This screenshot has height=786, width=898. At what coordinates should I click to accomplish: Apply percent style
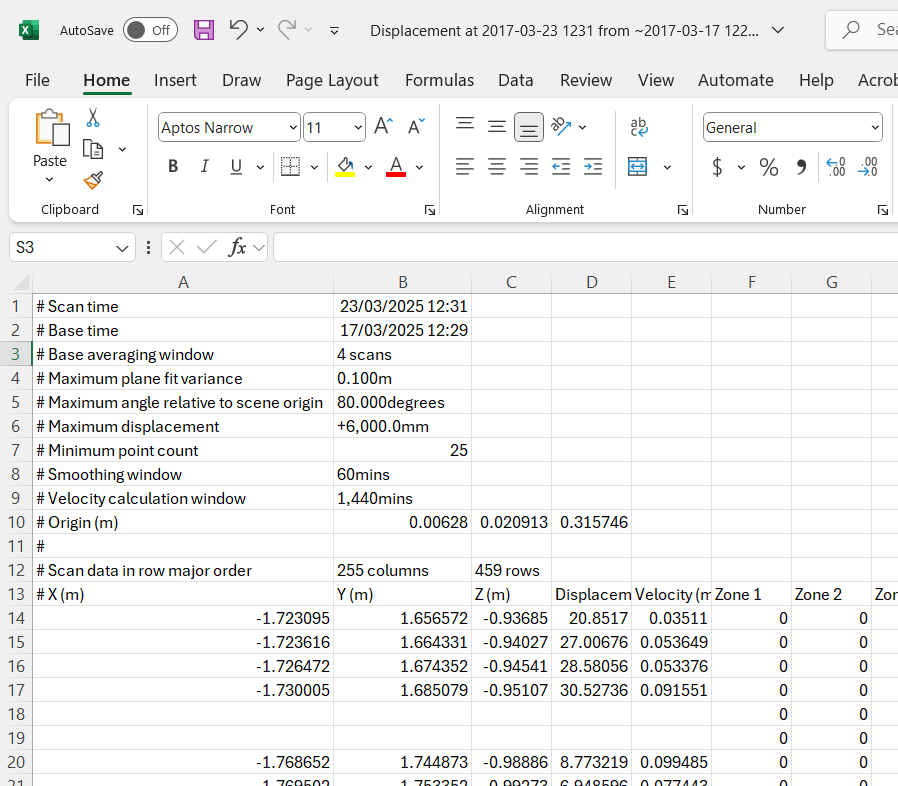pyautogui.click(x=769, y=167)
